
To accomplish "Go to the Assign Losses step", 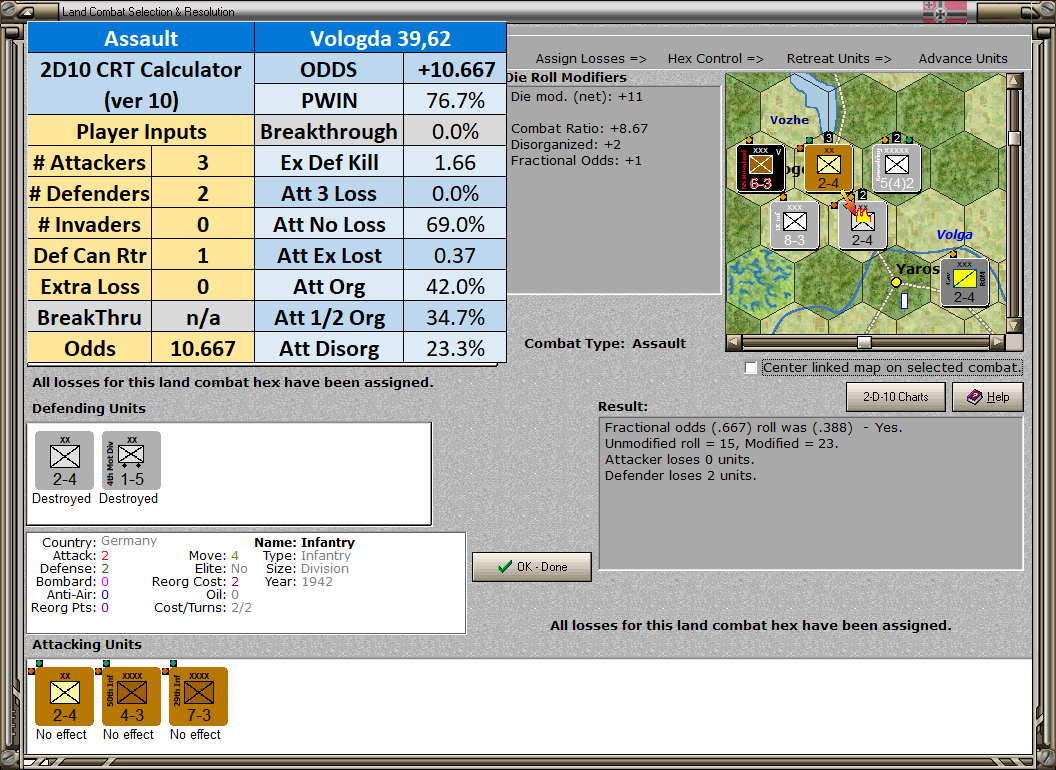I will tap(591, 59).
